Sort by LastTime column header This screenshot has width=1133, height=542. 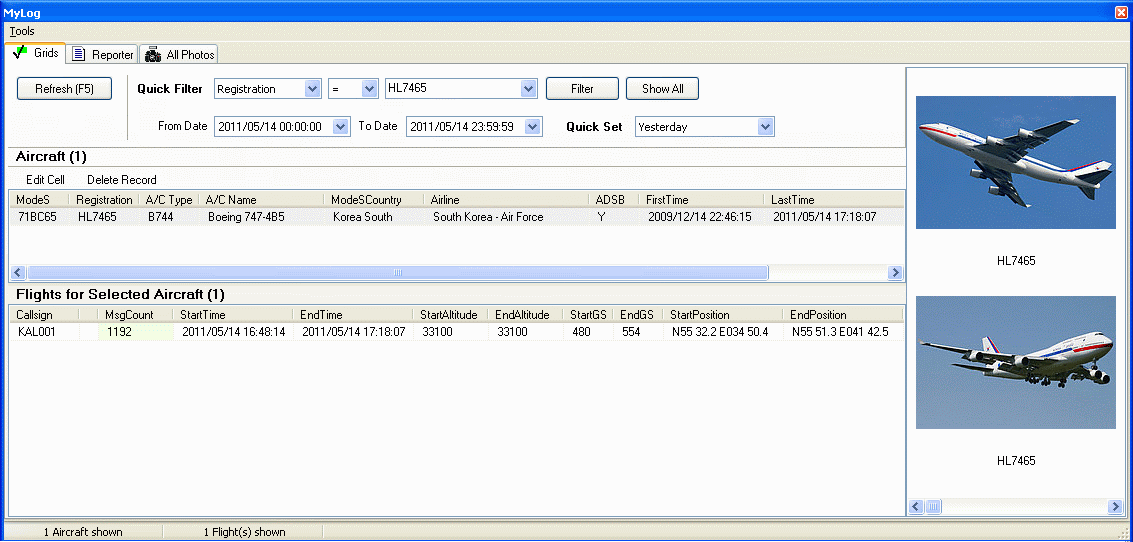pos(833,199)
